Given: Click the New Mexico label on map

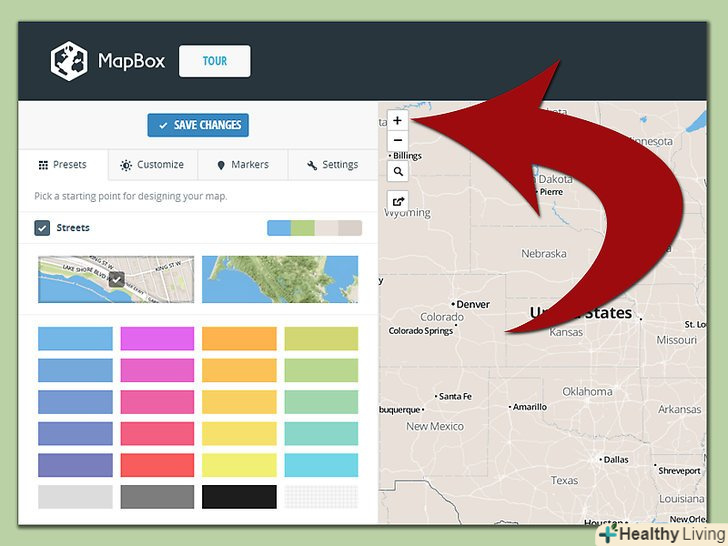Looking at the screenshot, I should 435,426.
